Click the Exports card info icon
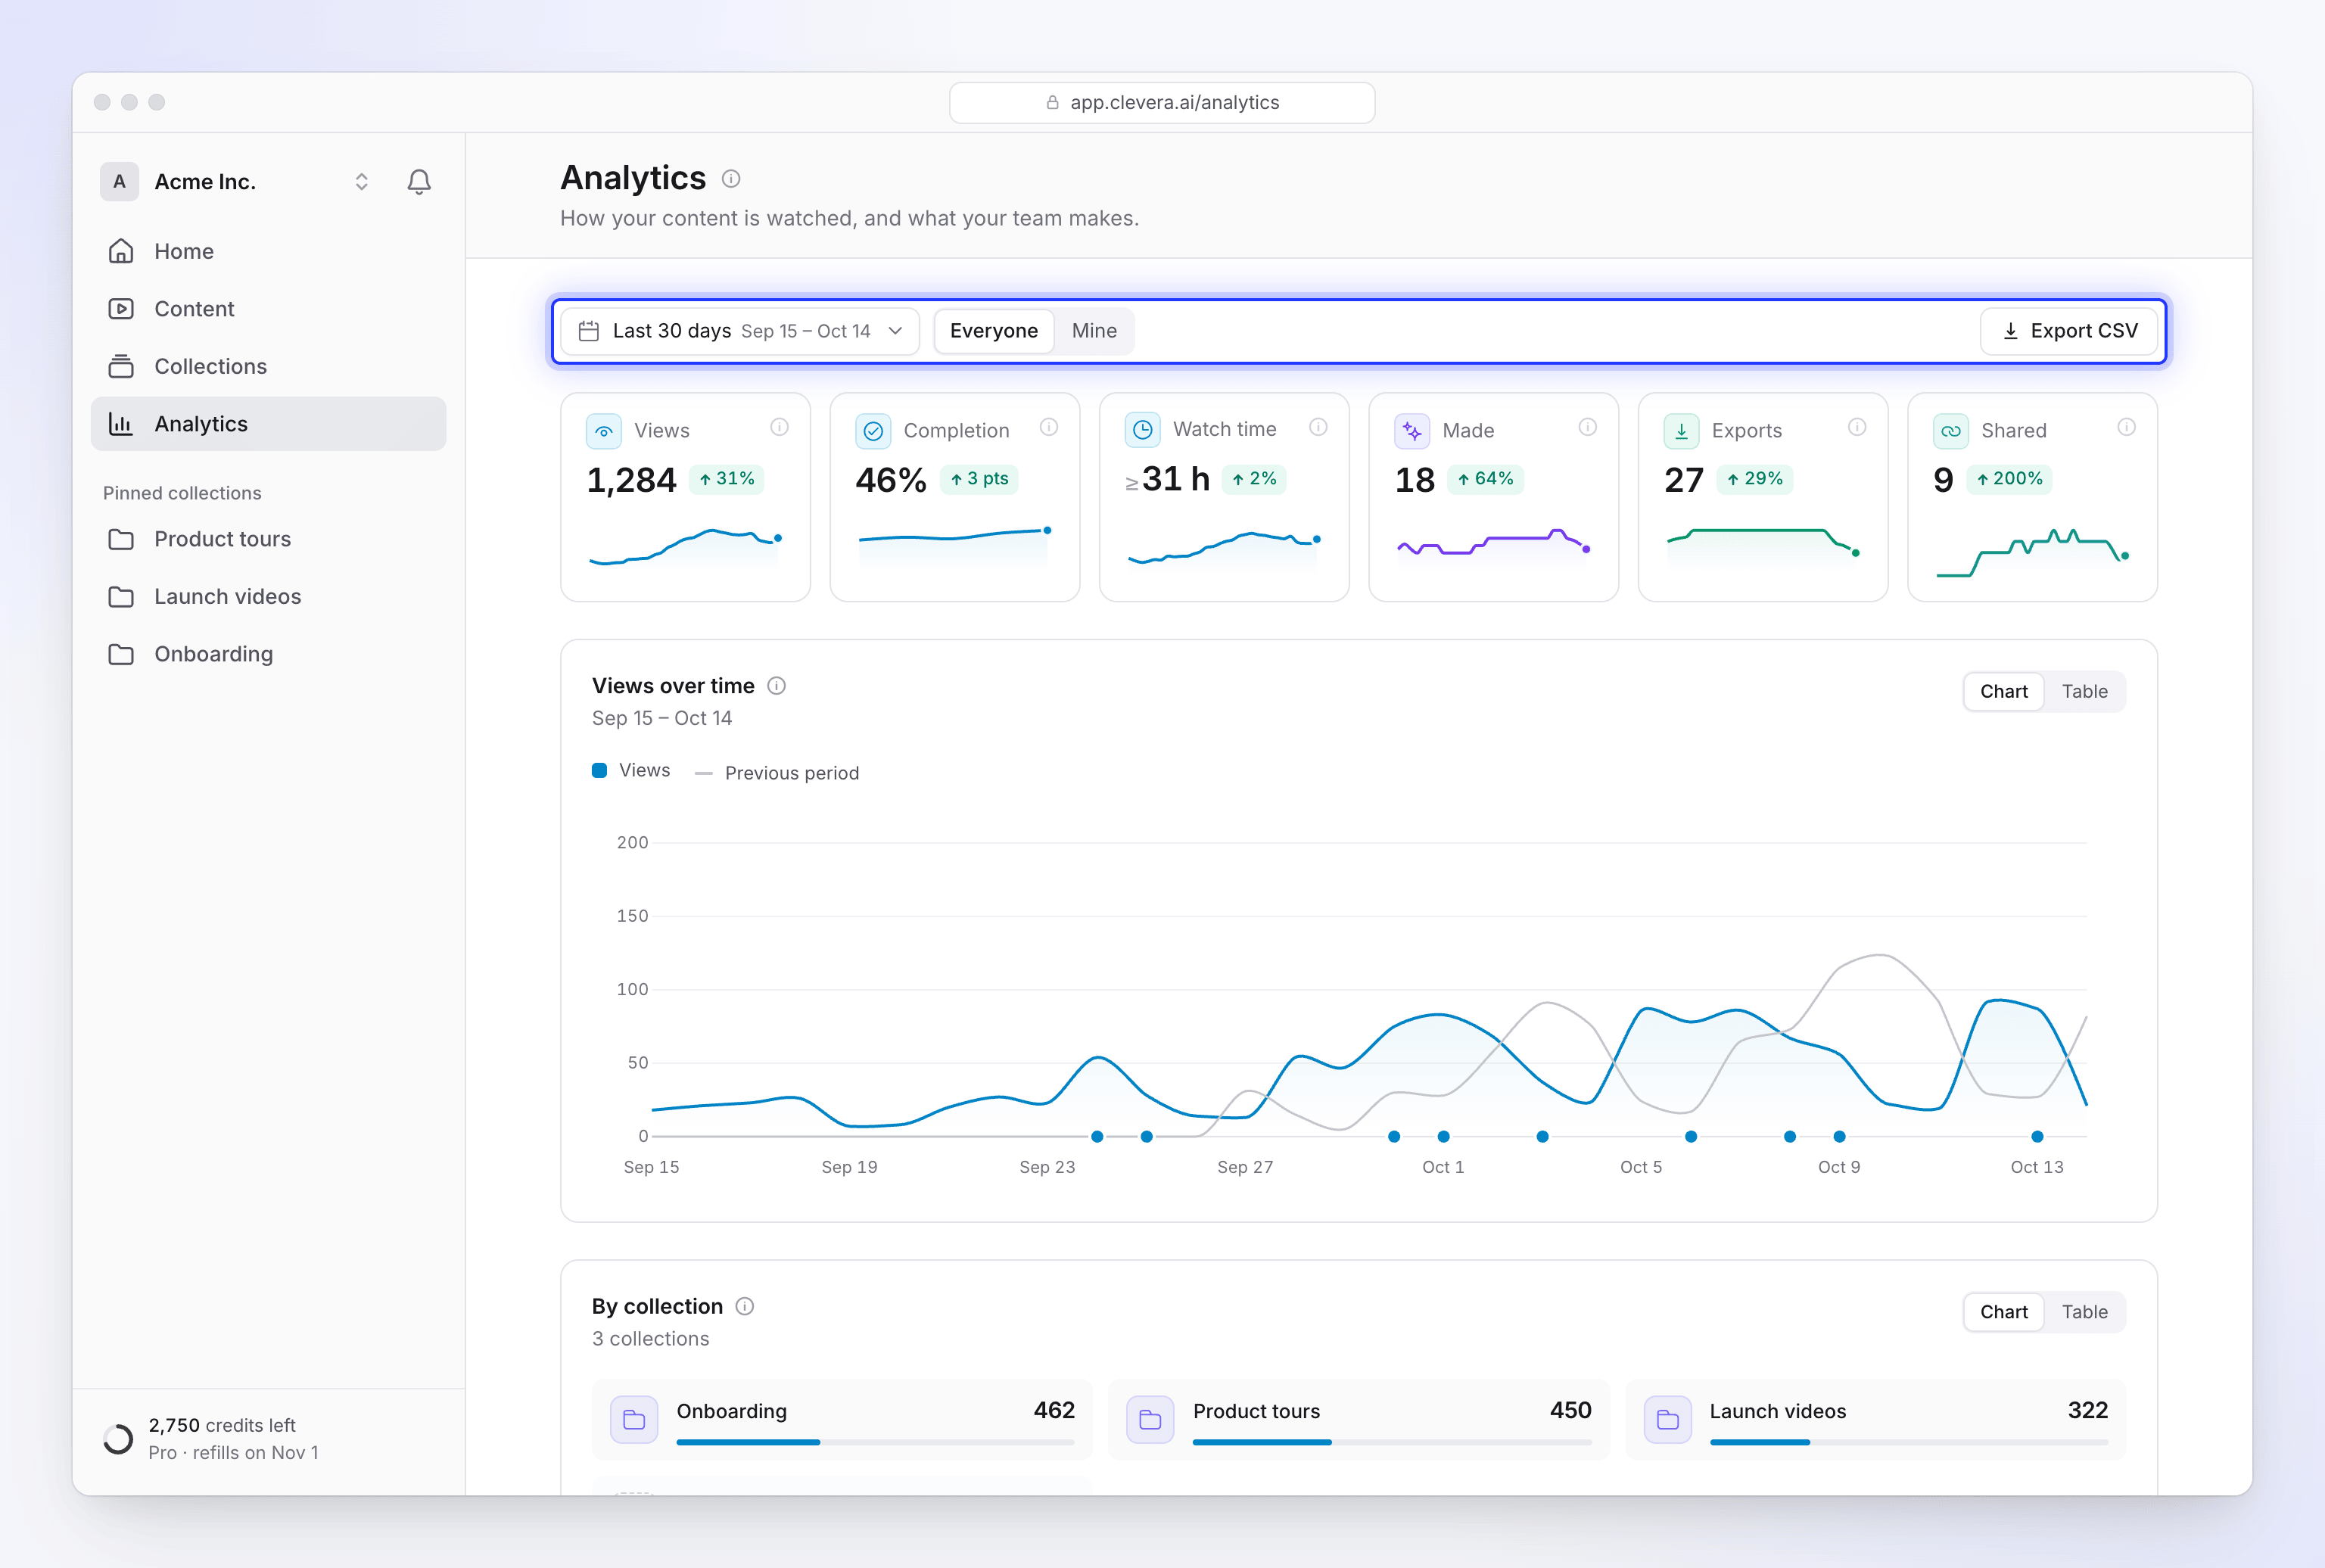 click(1857, 427)
